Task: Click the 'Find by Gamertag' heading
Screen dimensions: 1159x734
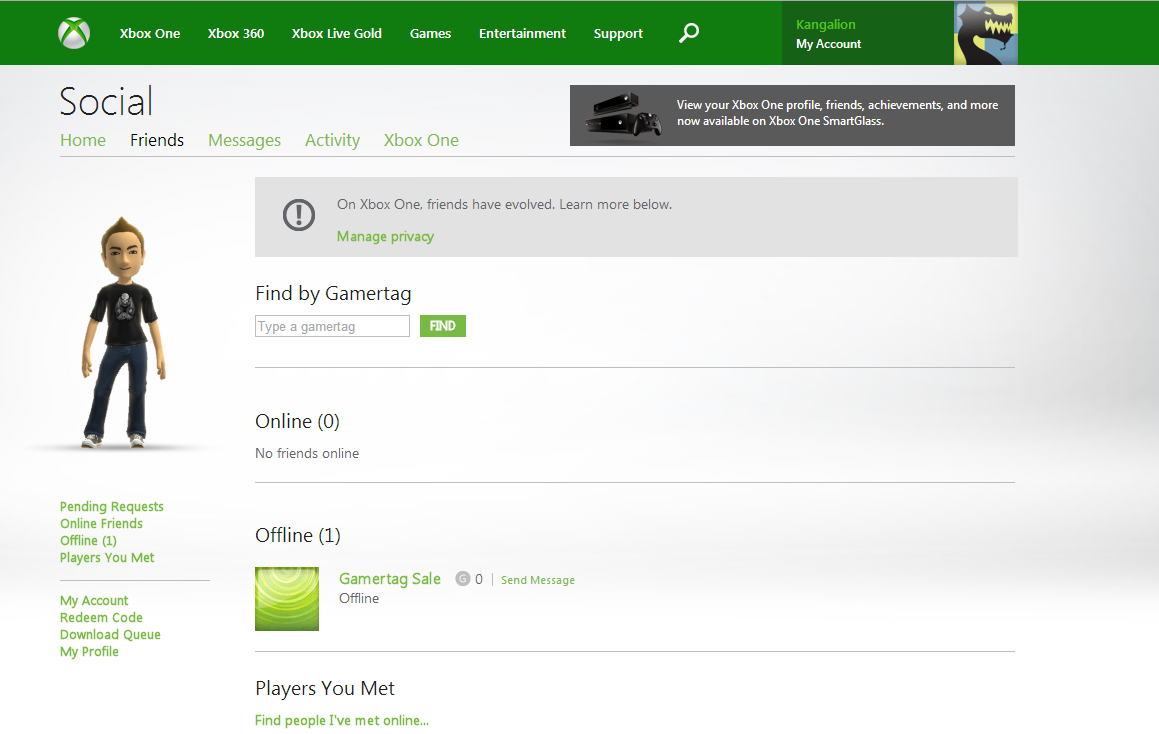Action: pos(333,293)
